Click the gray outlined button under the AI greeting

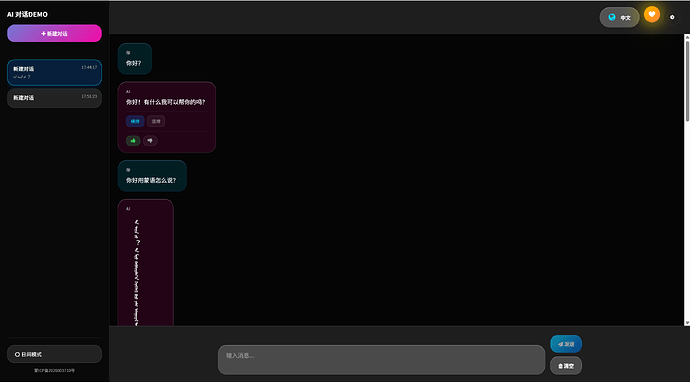coord(156,121)
